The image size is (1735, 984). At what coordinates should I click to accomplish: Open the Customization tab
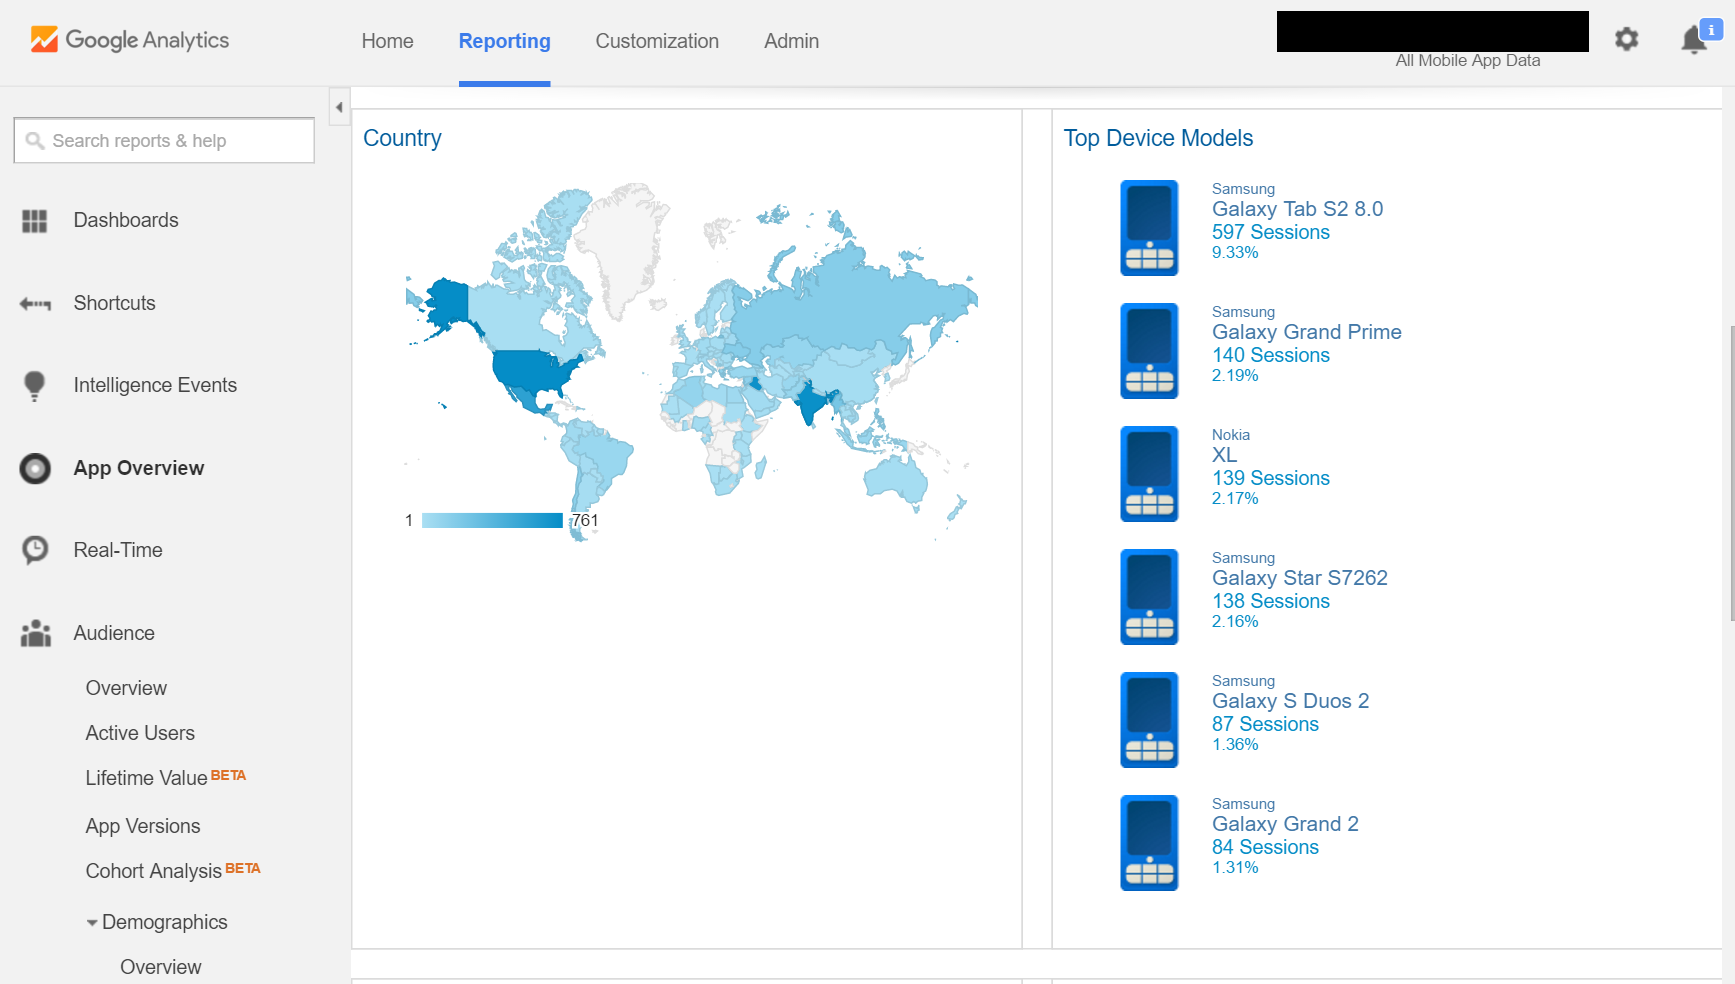657,41
